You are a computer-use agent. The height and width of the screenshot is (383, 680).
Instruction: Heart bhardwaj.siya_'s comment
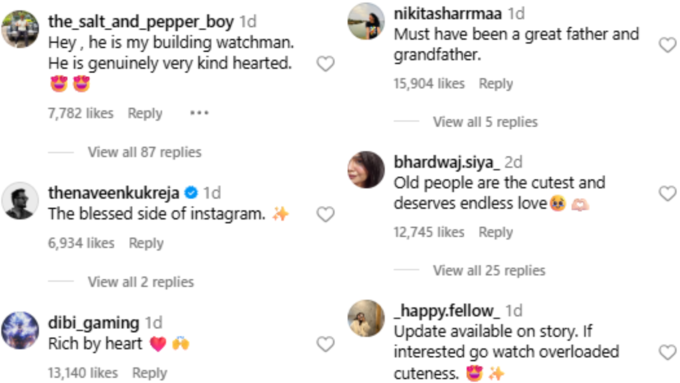coord(667,193)
